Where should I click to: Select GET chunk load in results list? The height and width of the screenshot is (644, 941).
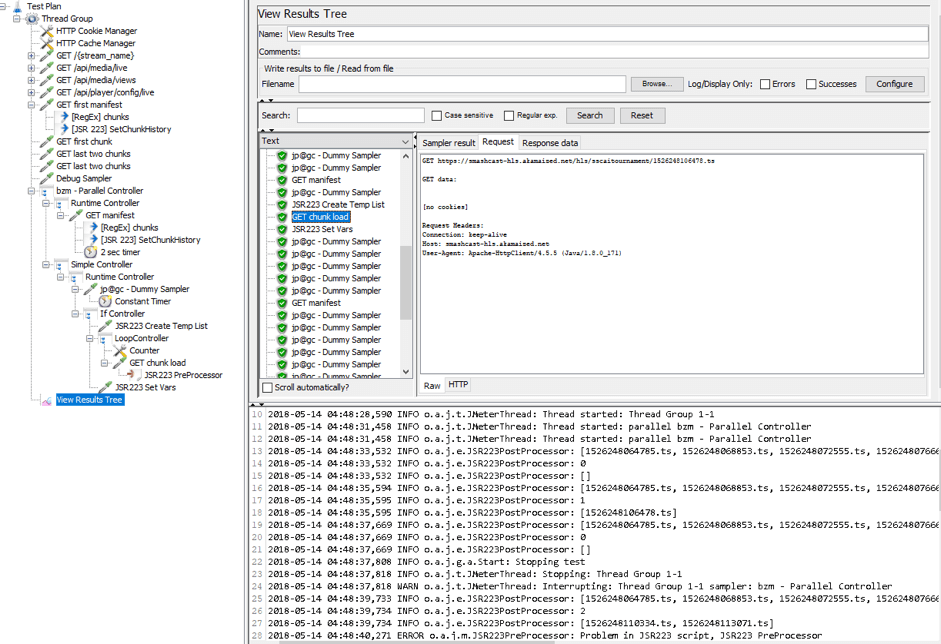pyautogui.click(x=320, y=217)
